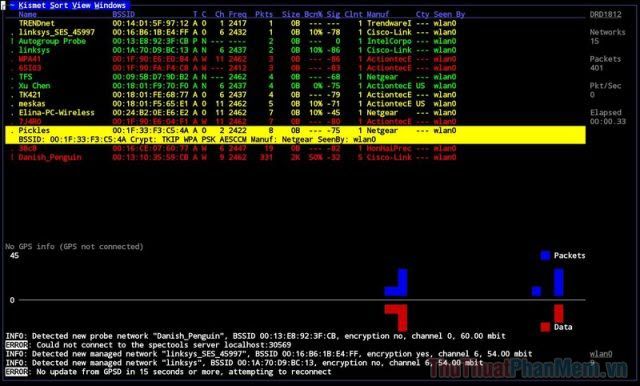Click the Pkt/Sec label in the side panel
The image size is (640, 386).
point(605,86)
